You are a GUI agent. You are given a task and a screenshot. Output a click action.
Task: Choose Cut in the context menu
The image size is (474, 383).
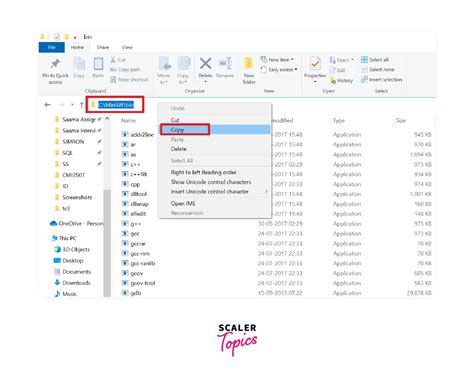pos(214,120)
